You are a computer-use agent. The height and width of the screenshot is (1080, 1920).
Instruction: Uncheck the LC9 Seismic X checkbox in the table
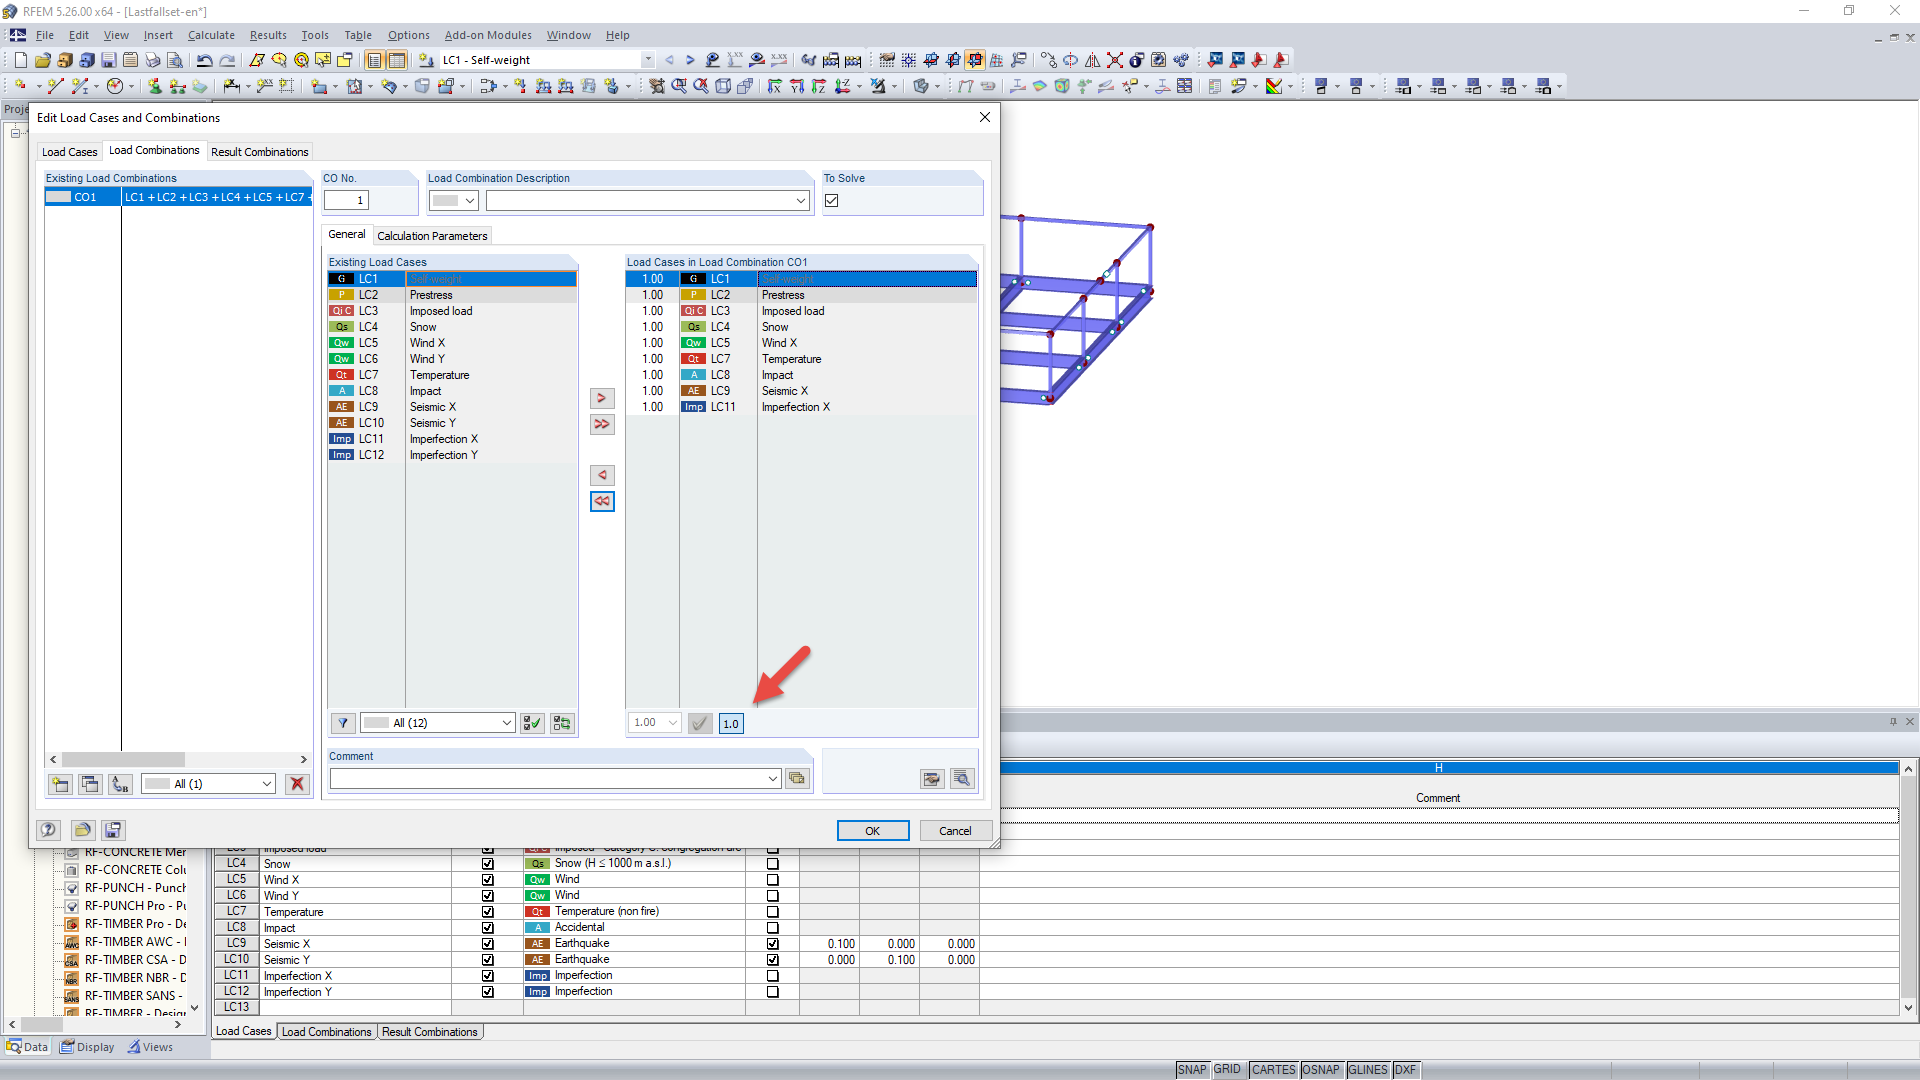click(x=488, y=944)
